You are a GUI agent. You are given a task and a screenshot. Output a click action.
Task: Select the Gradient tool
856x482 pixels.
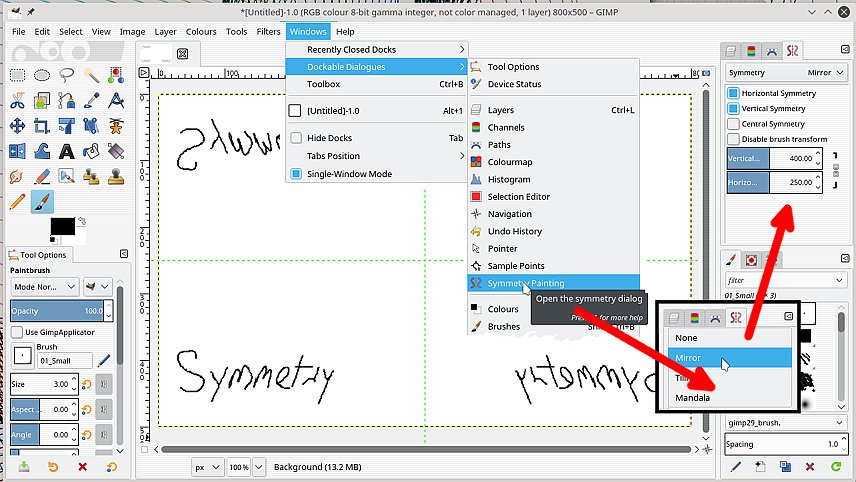116,151
